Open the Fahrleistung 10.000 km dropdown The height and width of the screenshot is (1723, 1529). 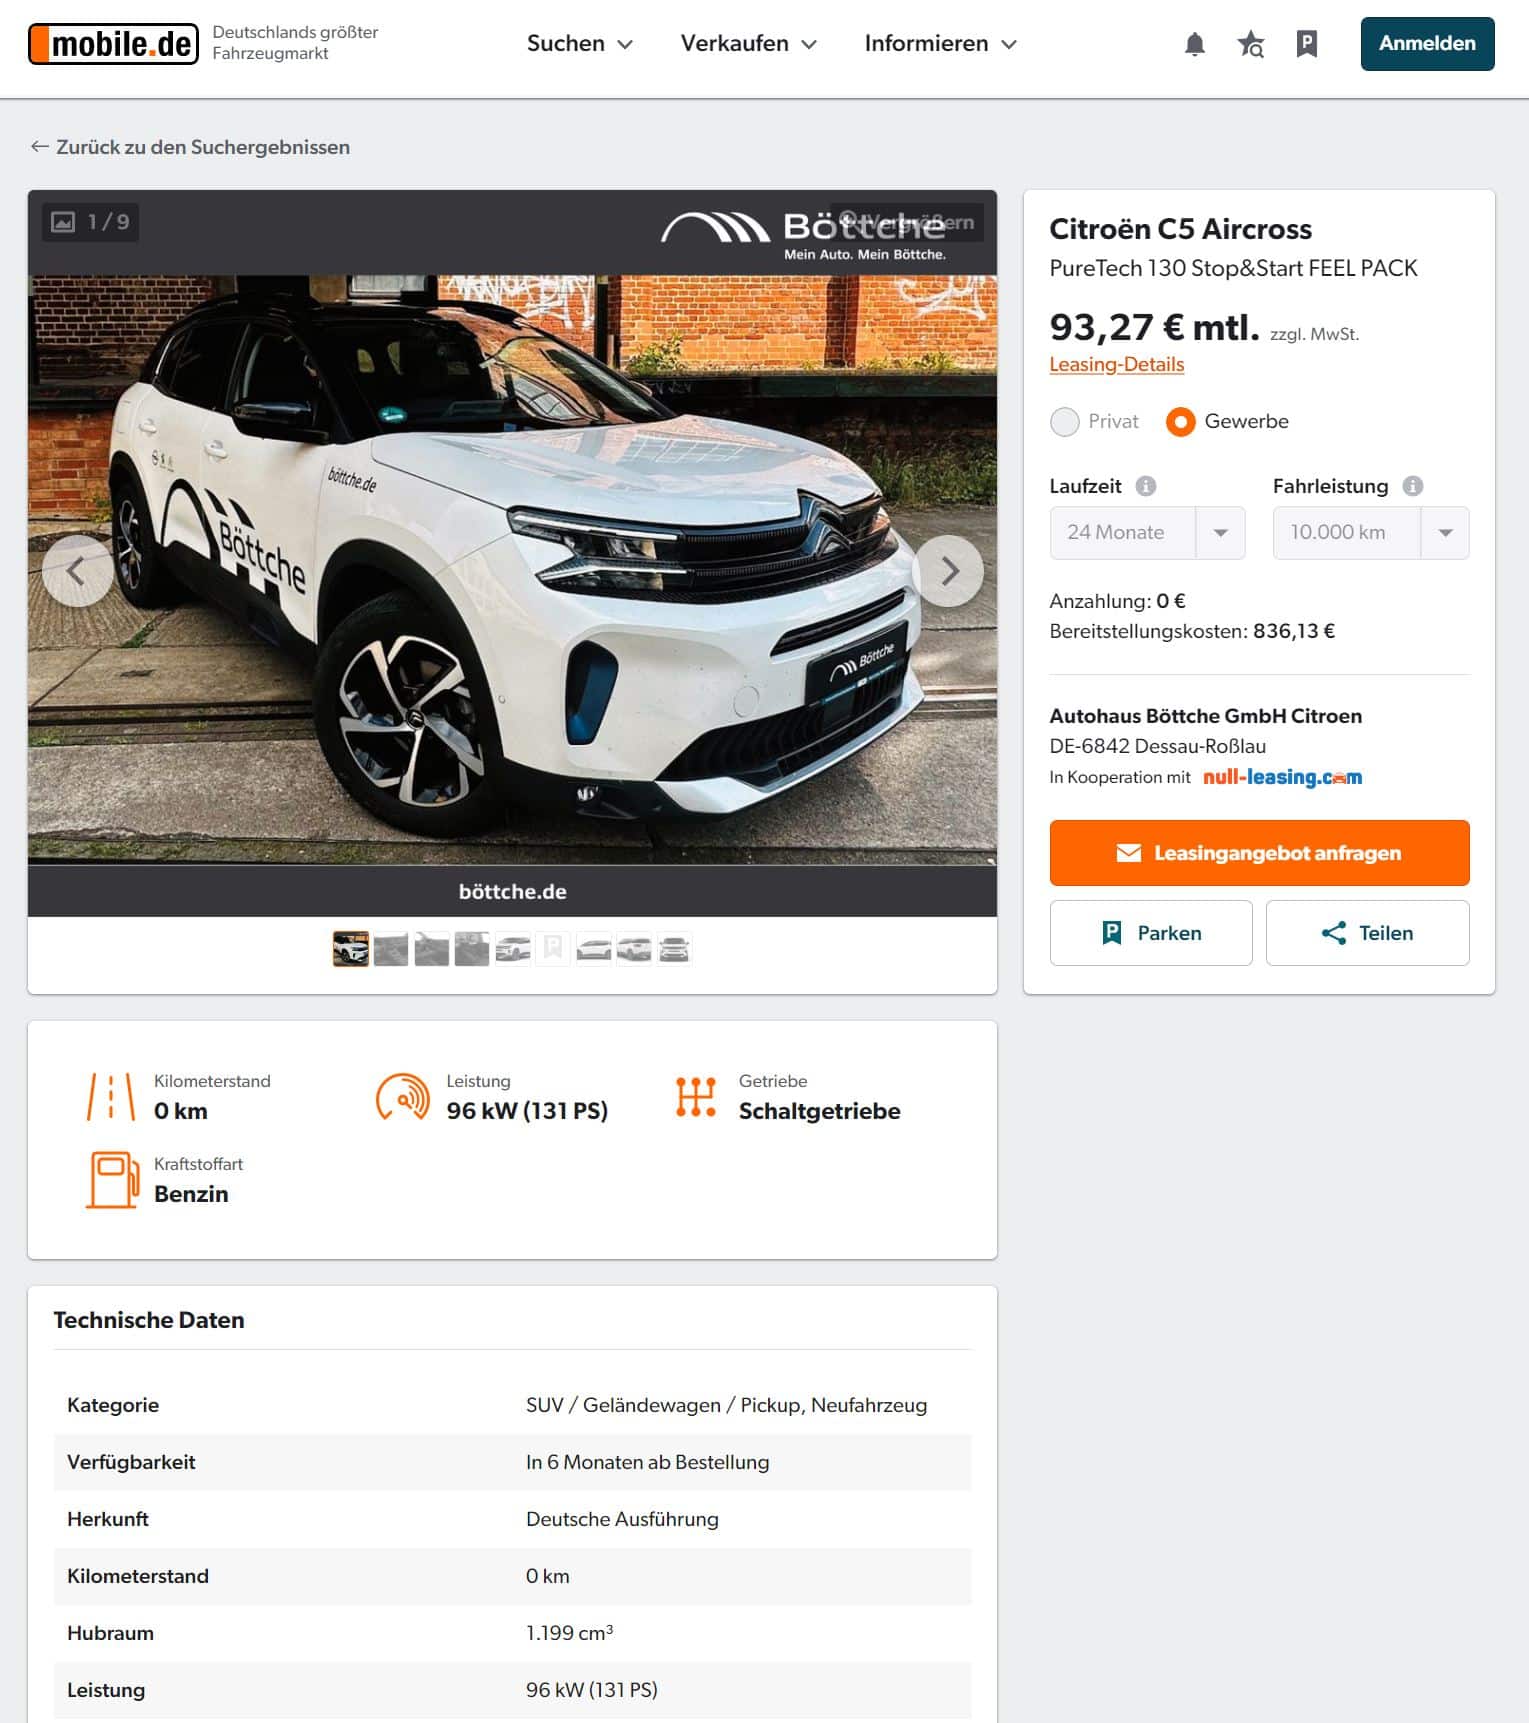pyautogui.click(x=1370, y=533)
